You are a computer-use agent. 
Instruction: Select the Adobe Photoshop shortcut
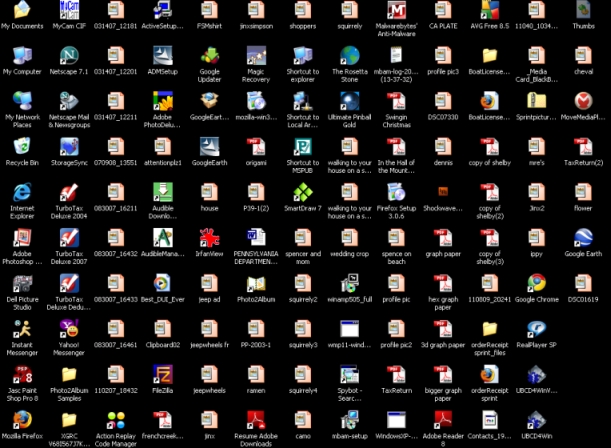[22, 238]
